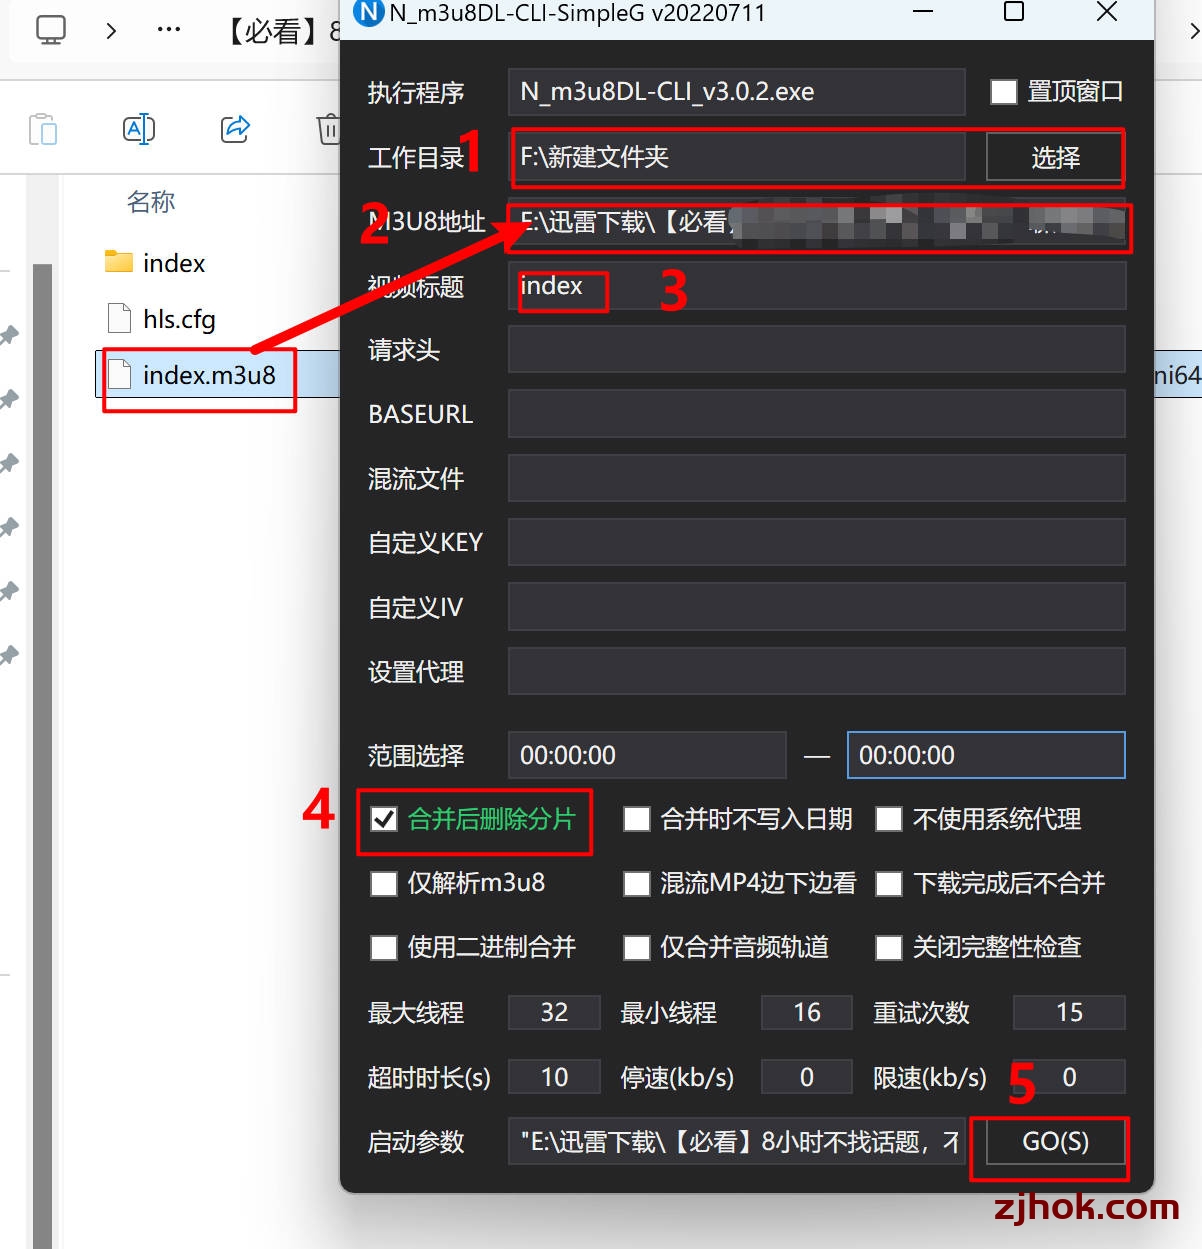Uncheck 合并后删除分片 option
Image resolution: width=1202 pixels, height=1249 pixels.
[384, 820]
